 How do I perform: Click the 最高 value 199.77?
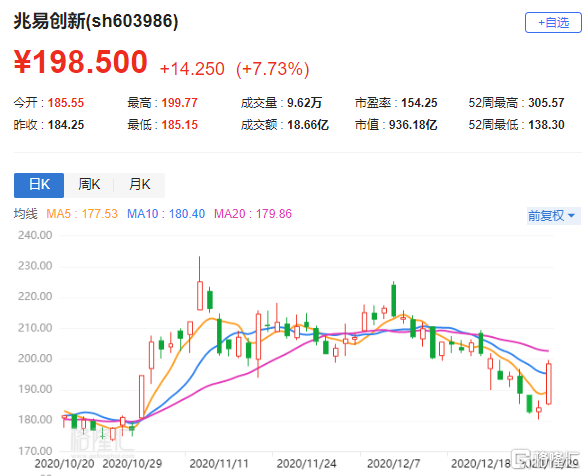click(x=179, y=103)
